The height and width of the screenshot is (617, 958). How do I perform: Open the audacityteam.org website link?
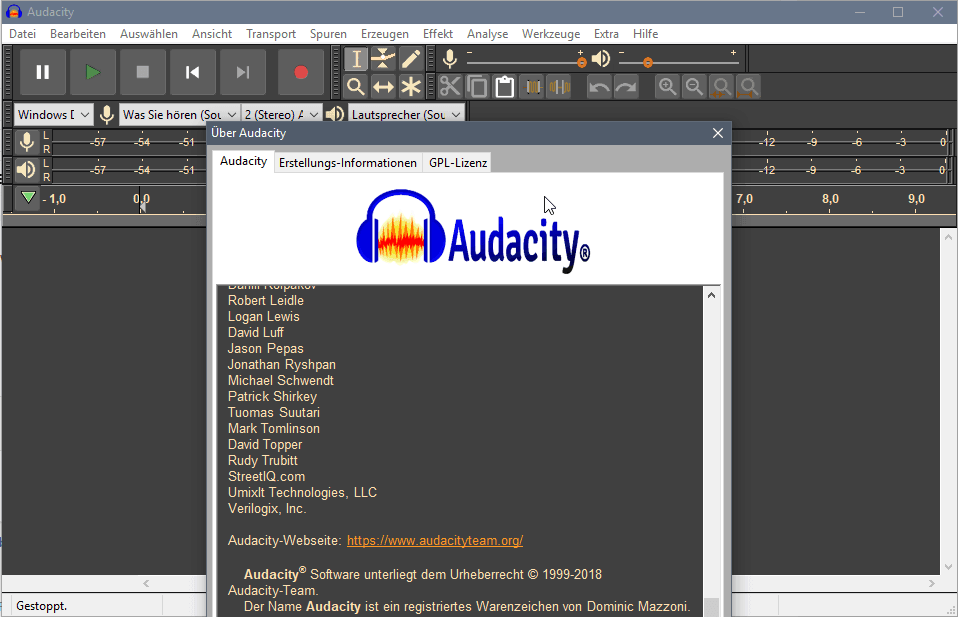coord(435,541)
